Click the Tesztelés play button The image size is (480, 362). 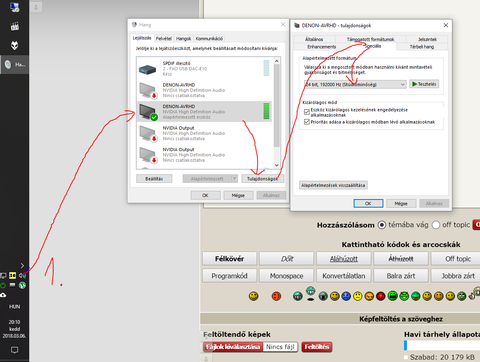(x=424, y=84)
